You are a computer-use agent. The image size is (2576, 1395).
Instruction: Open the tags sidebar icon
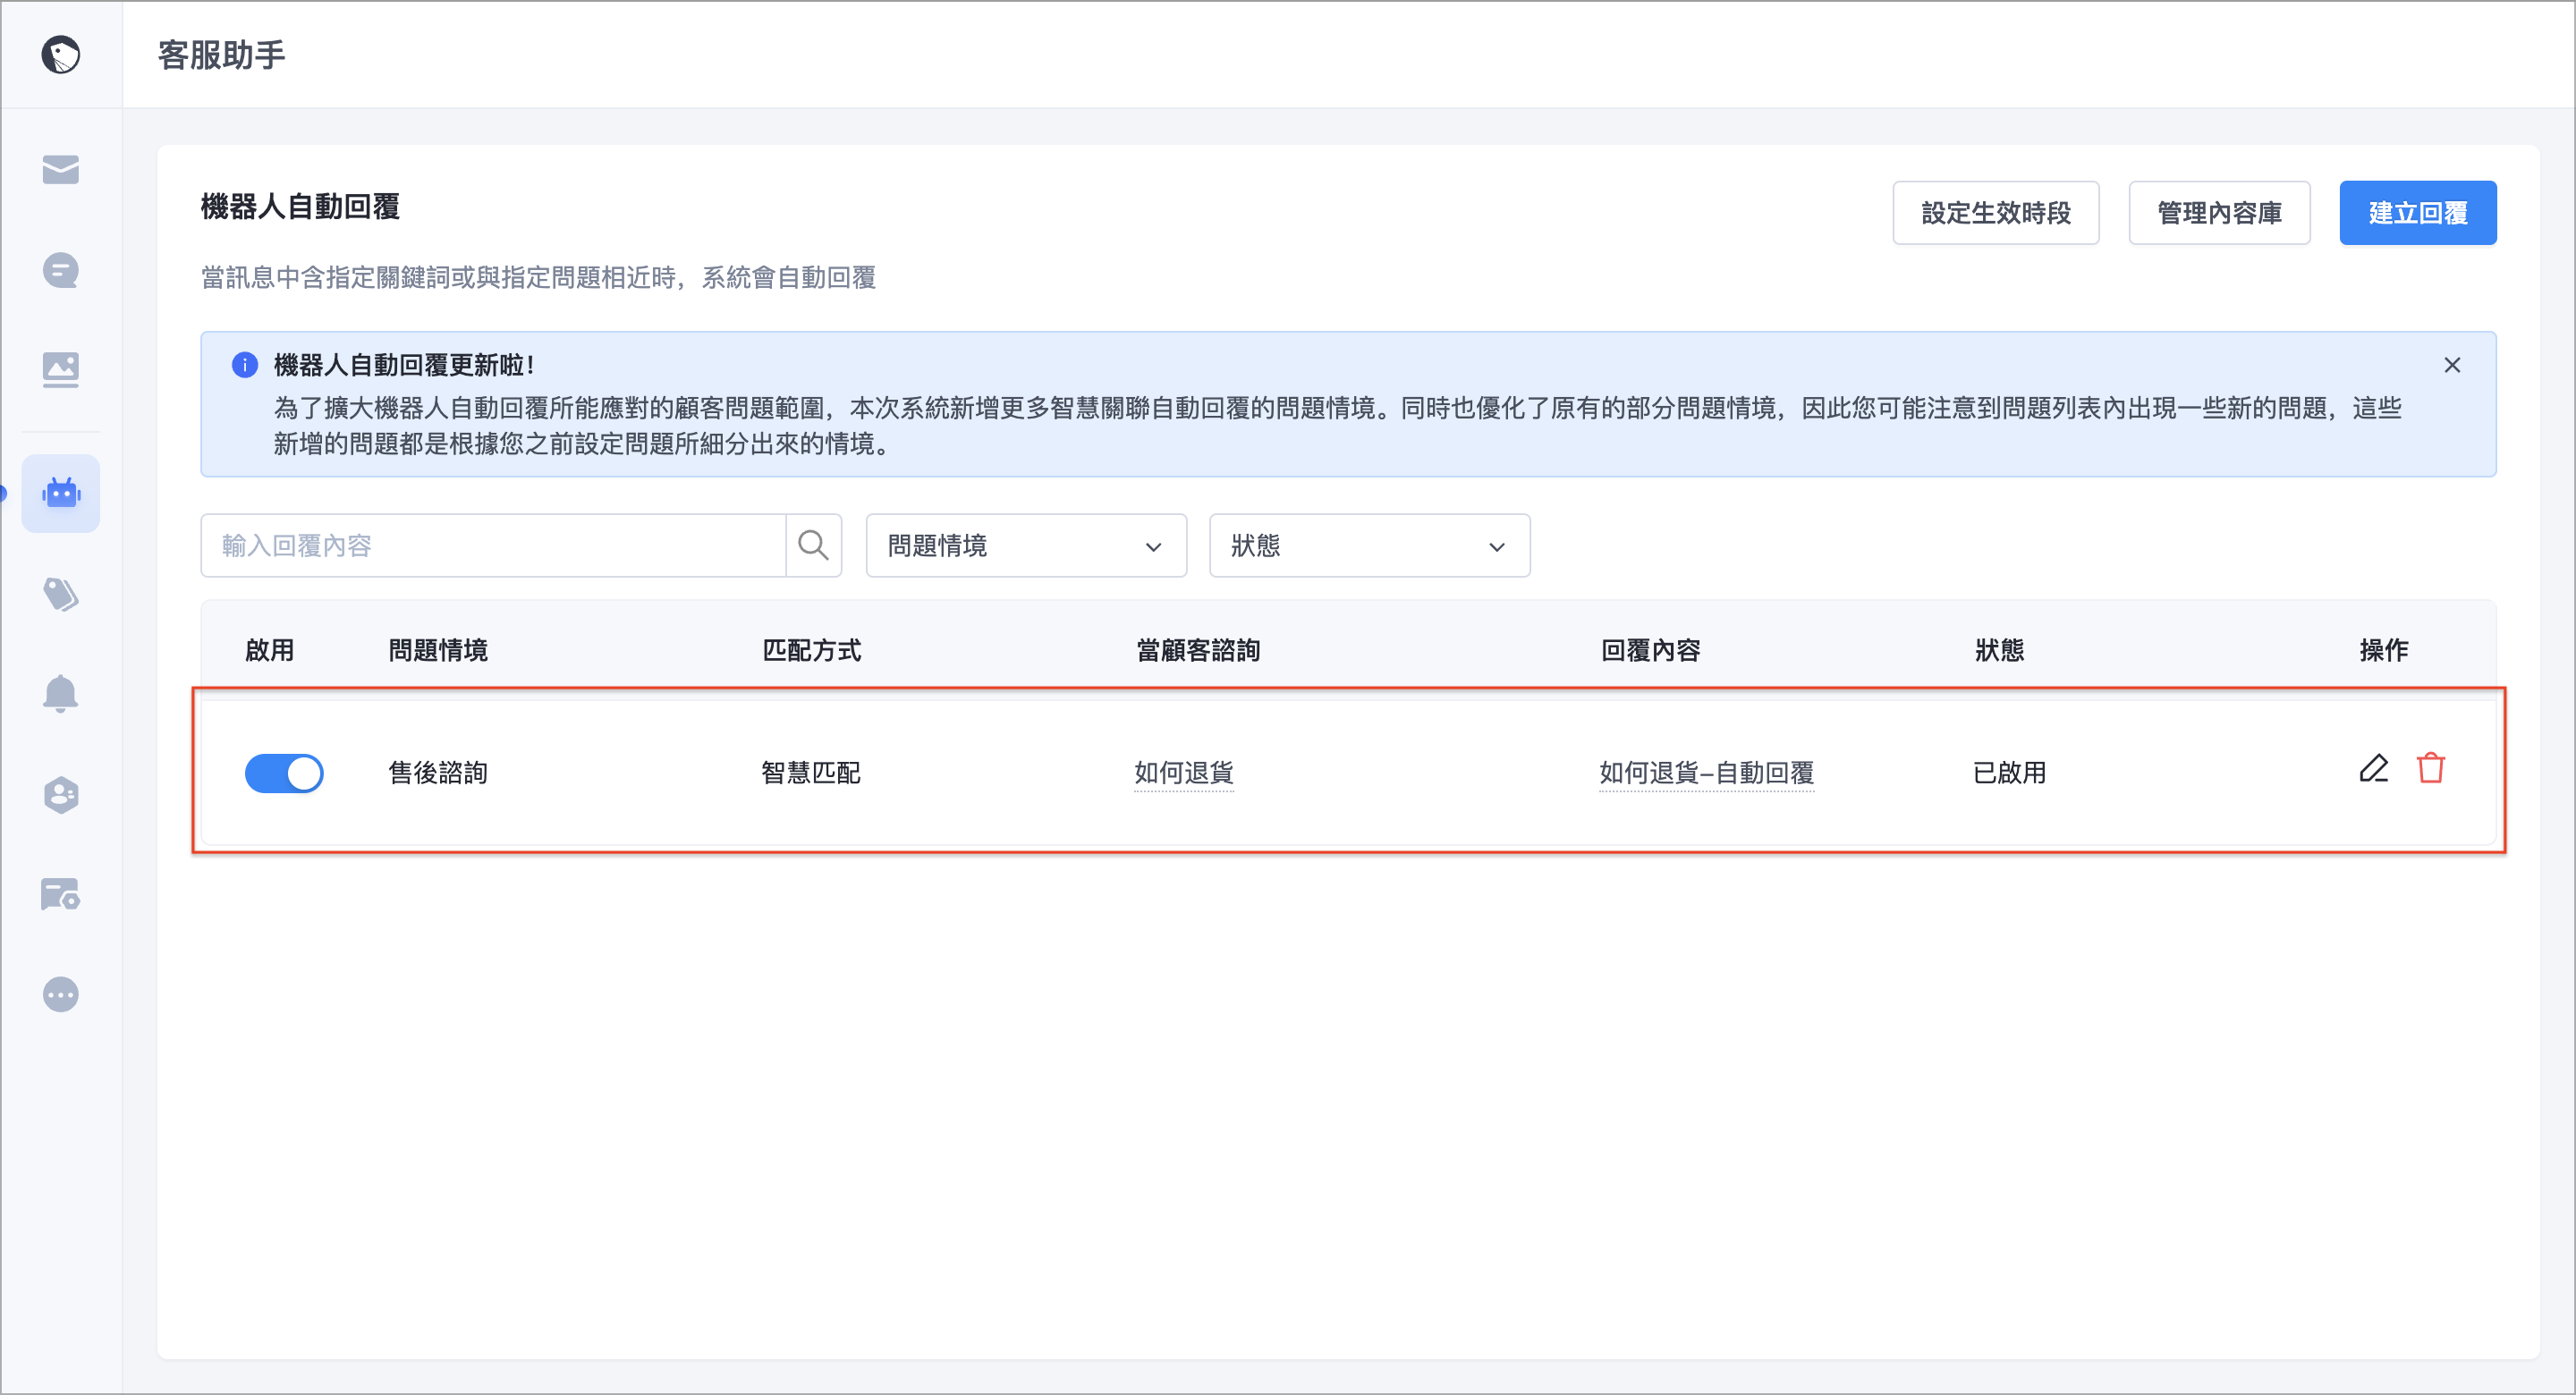[x=60, y=594]
